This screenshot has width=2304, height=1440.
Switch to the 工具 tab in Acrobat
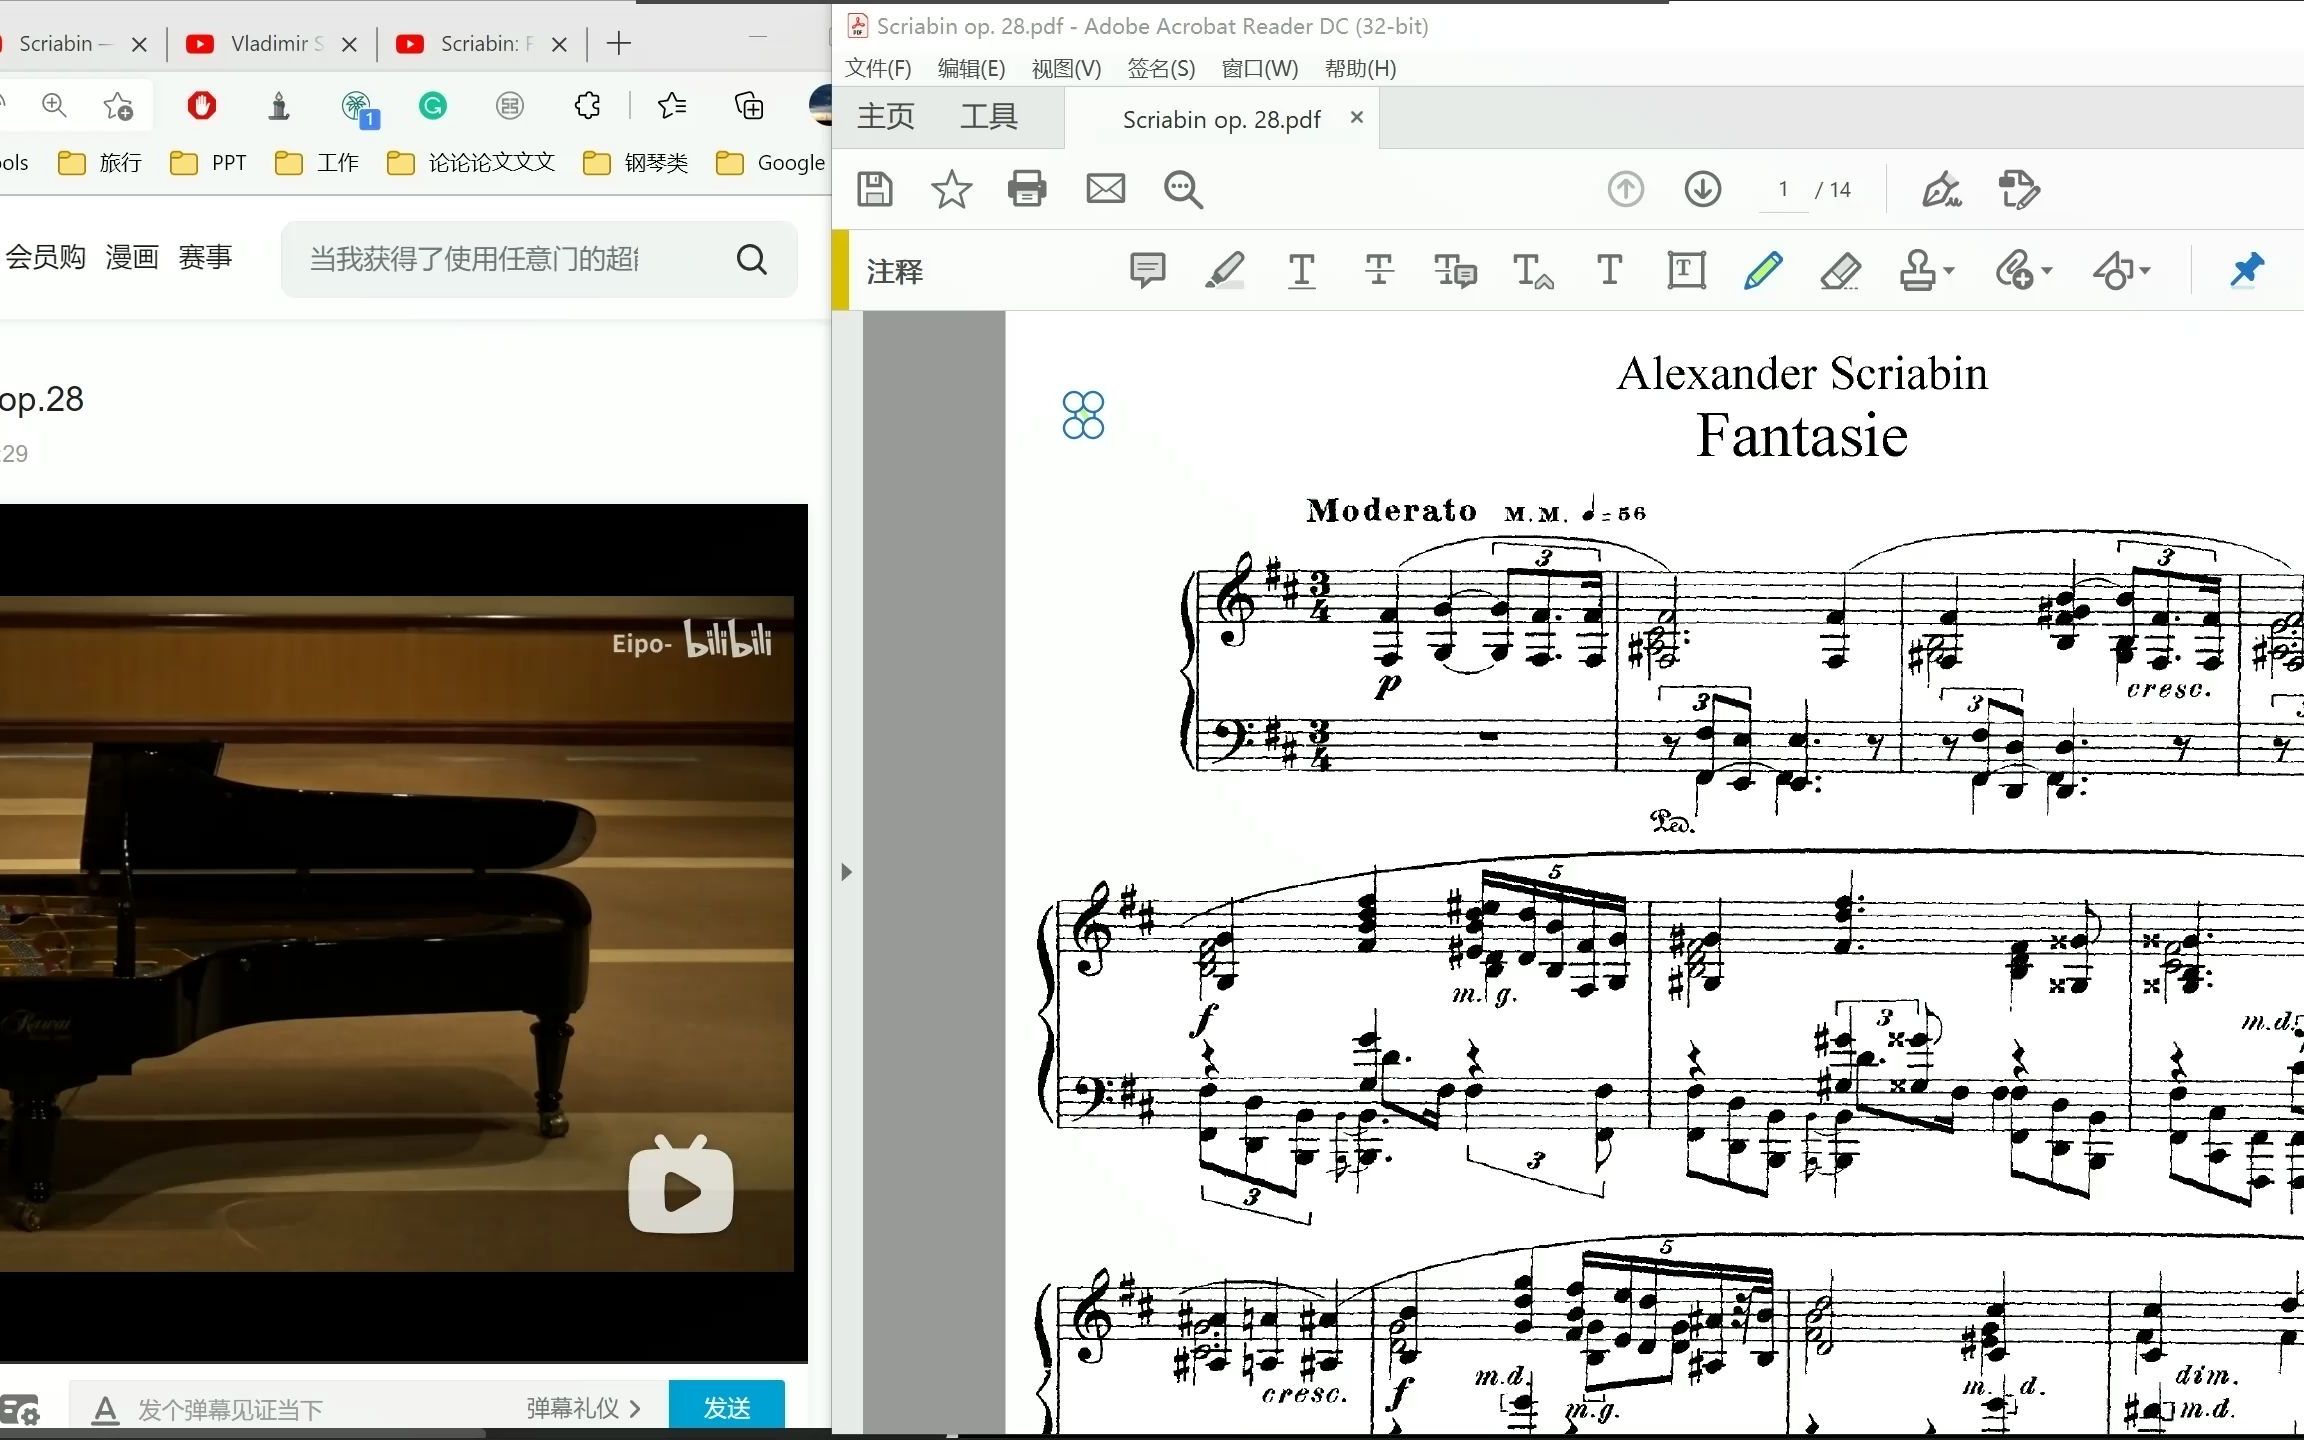coord(989,117)
